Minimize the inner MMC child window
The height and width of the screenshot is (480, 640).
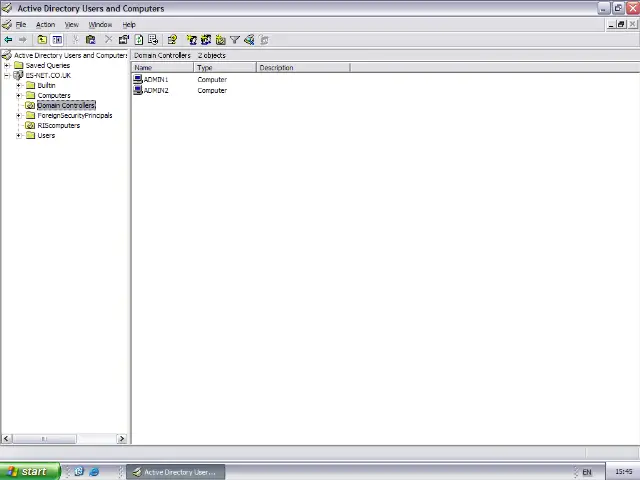[x=611, y=24]
